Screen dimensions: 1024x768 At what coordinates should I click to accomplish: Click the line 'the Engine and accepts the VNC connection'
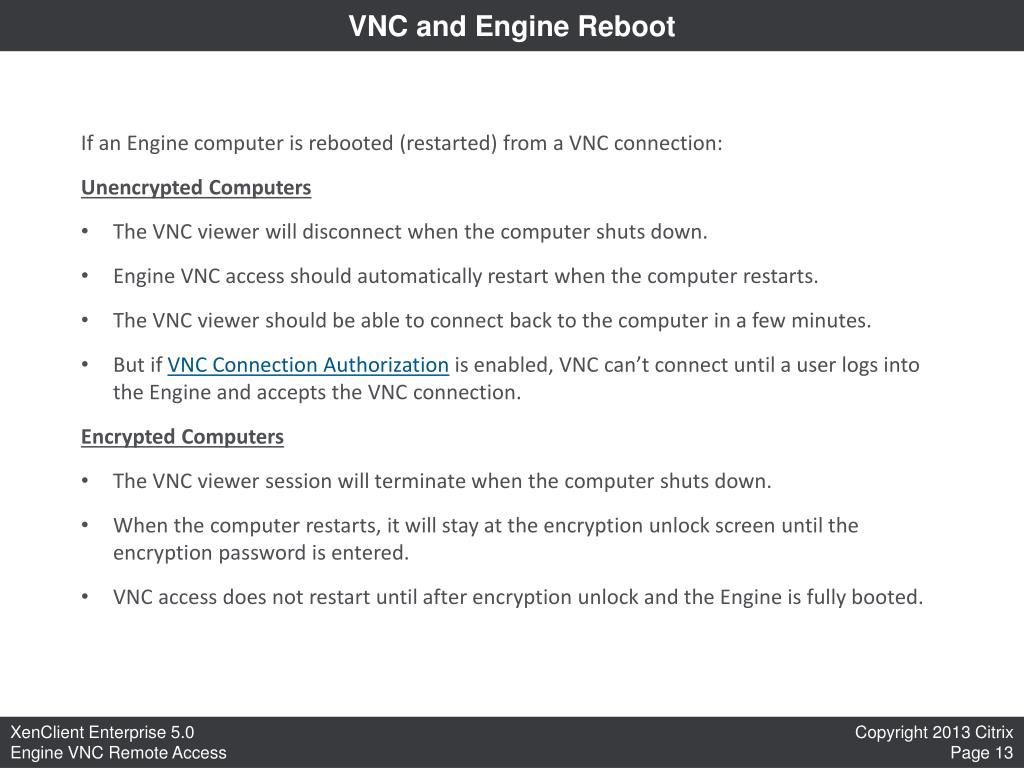click(x=317, y=392)
